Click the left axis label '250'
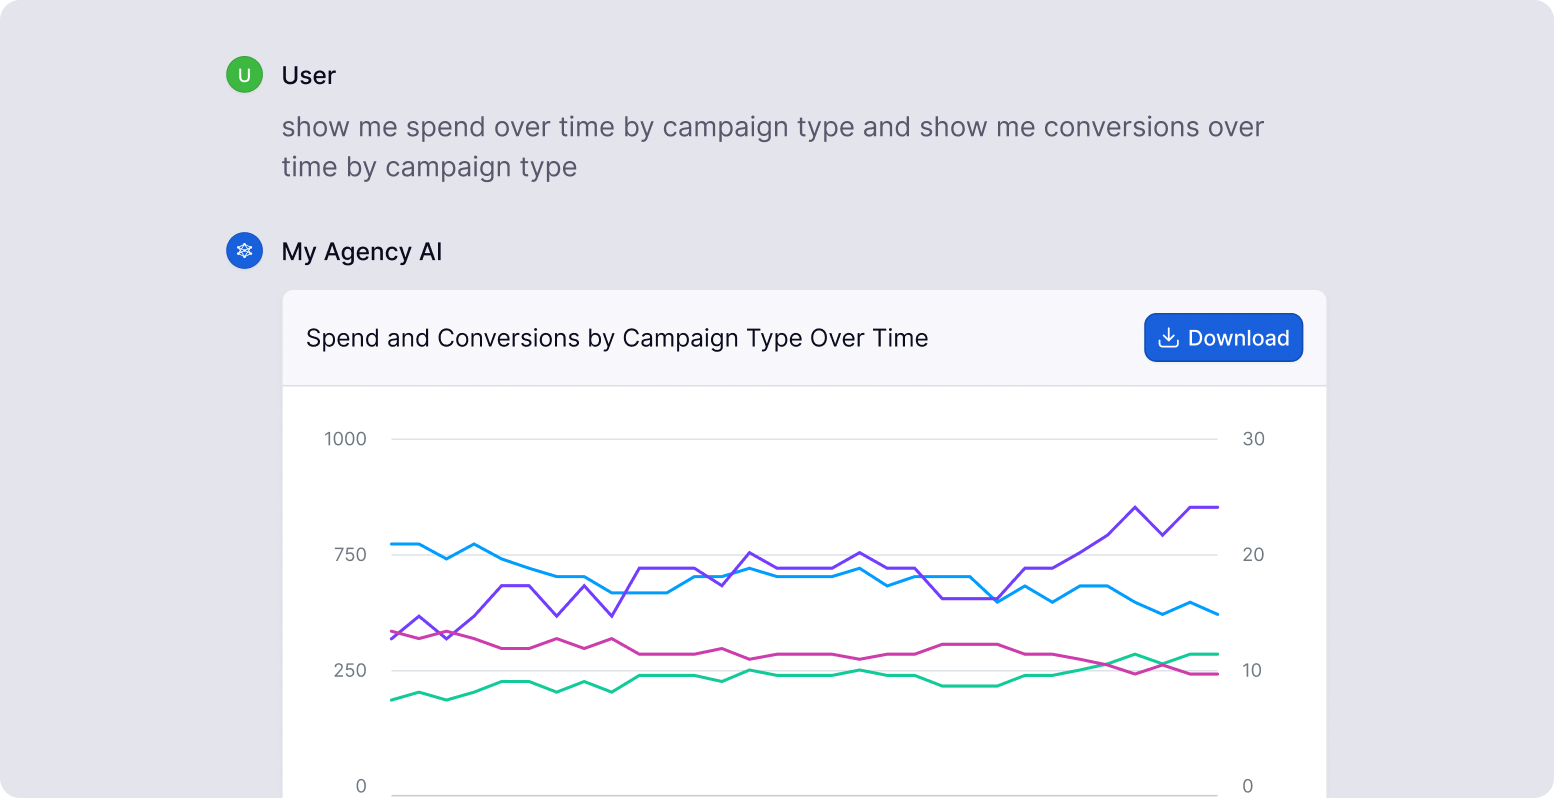The width and height of the screenshot is (1554, 798). pyautogui.click(x=349, y=670)
